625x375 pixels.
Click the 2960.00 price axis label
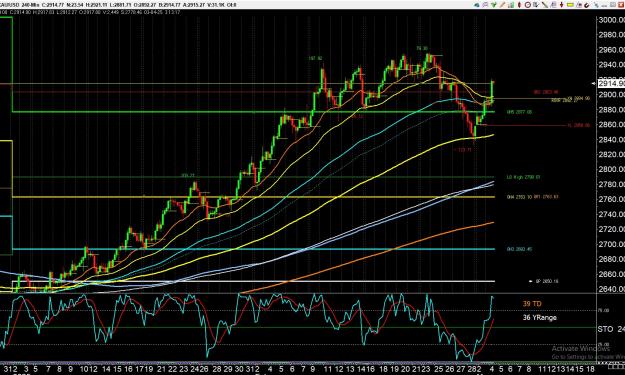[x=611, y=50]
